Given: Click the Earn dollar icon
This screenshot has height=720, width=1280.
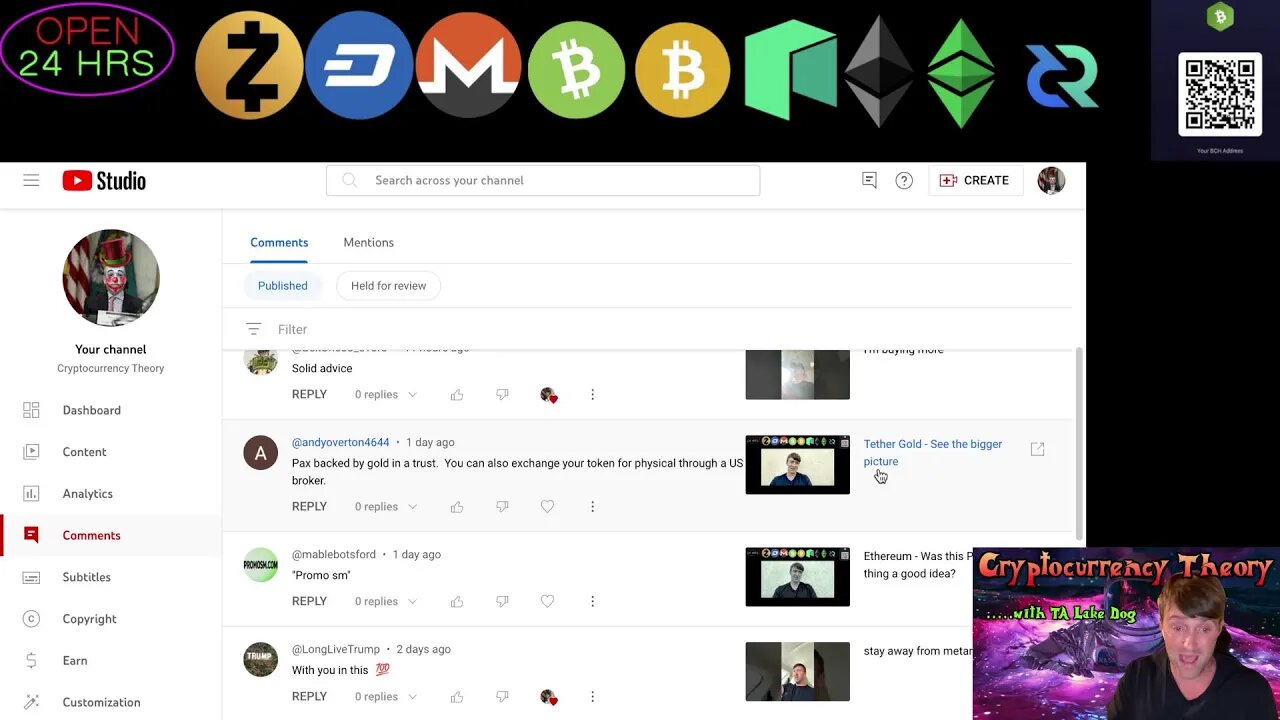Looking at the screenshot, I should pos(31,660).
